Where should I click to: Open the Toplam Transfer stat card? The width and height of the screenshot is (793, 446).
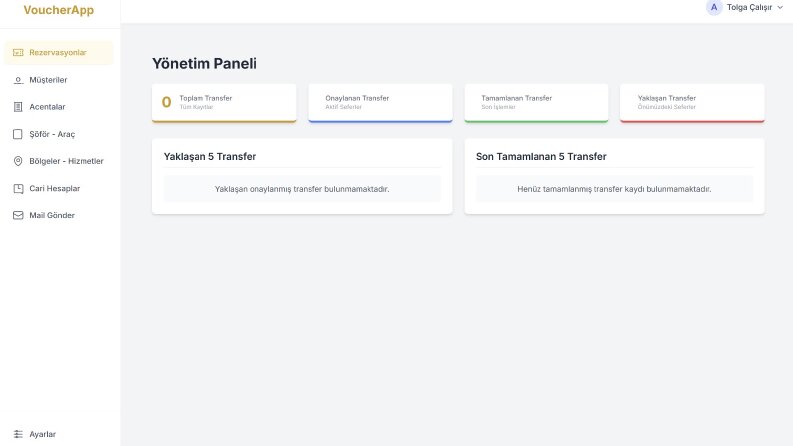224,103
